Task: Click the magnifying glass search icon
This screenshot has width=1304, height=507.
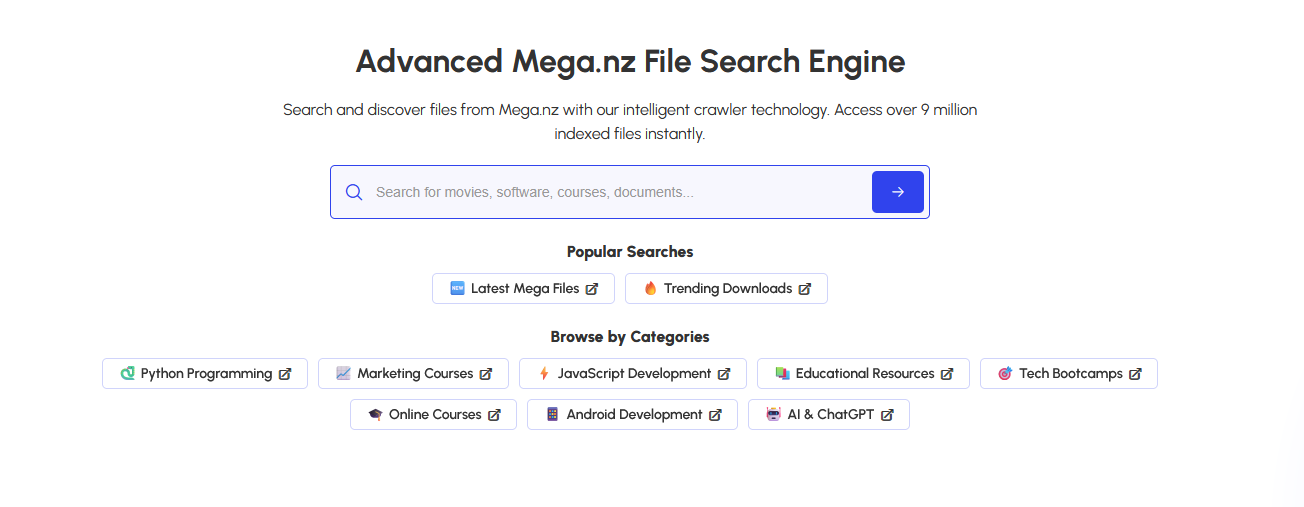Action: pyautogui.click(x=354, y=192)
